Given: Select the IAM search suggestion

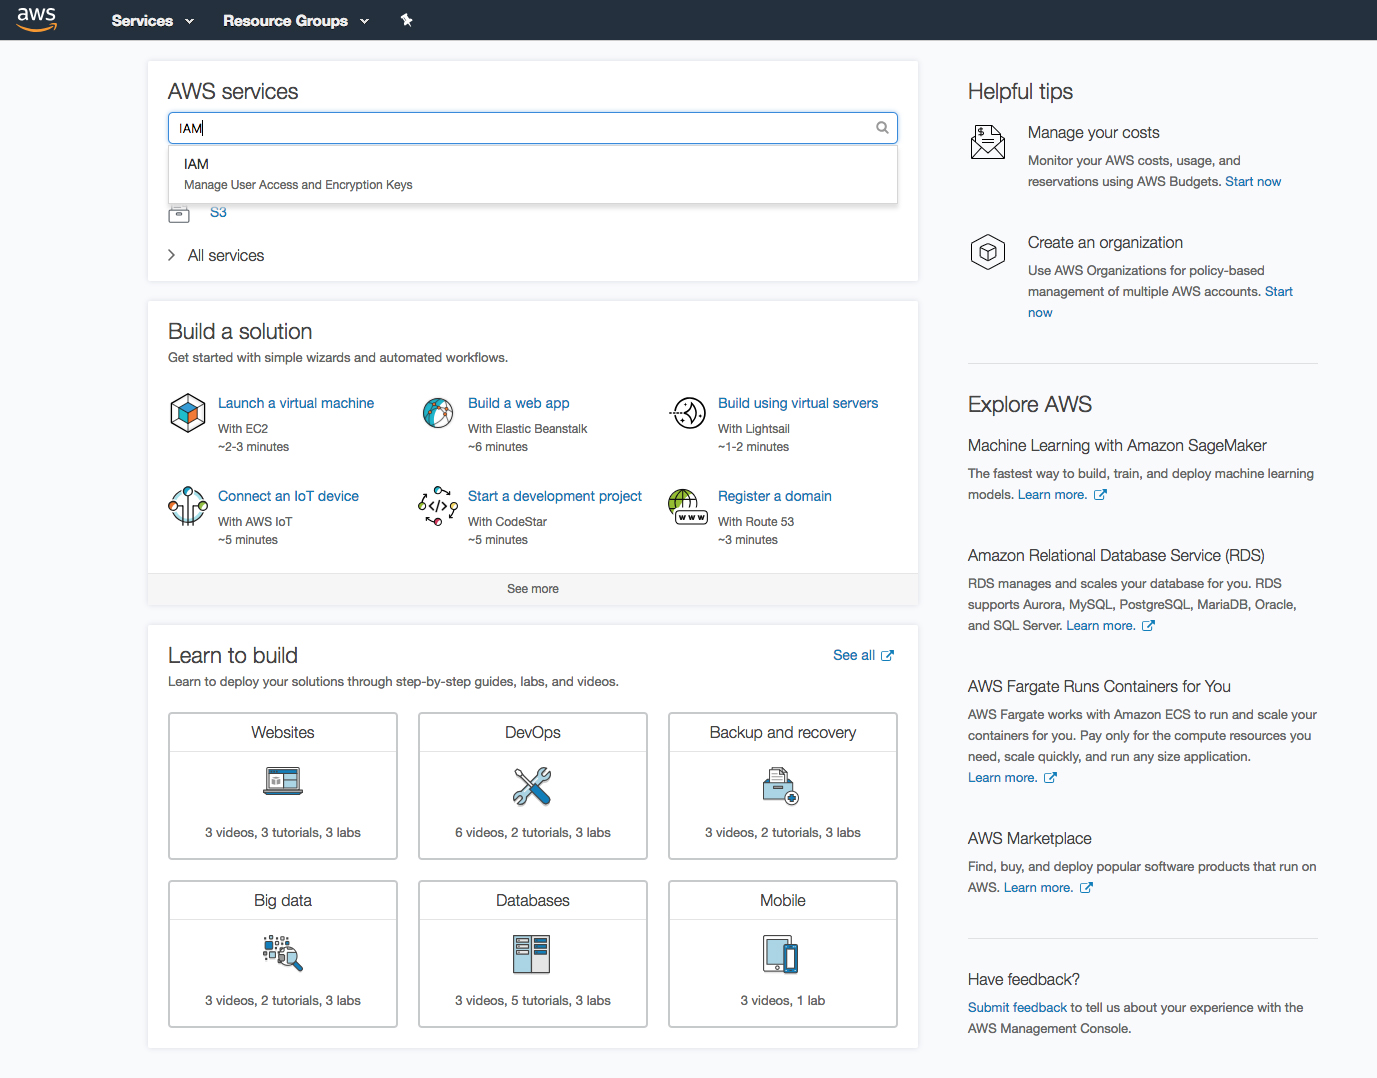Looking at the screenshot, I should tap(533, 174).
